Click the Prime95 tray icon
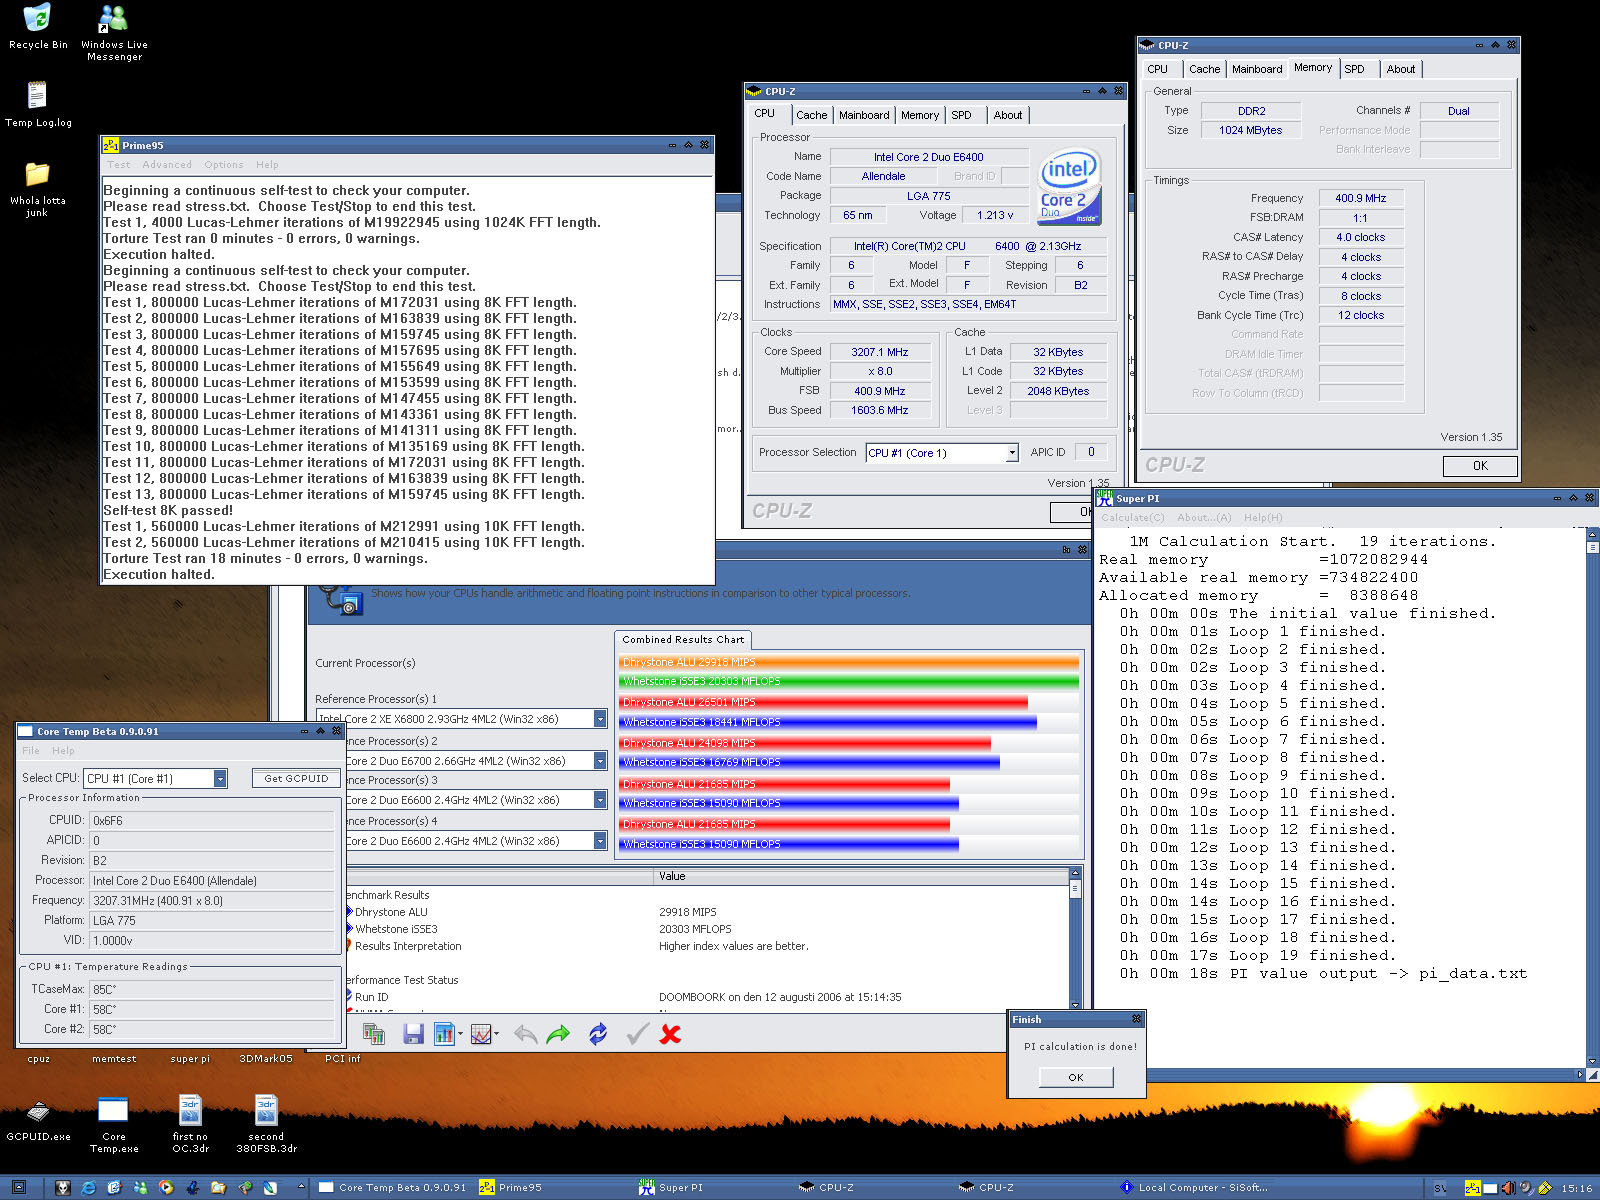 (x=1472, y=1188)
